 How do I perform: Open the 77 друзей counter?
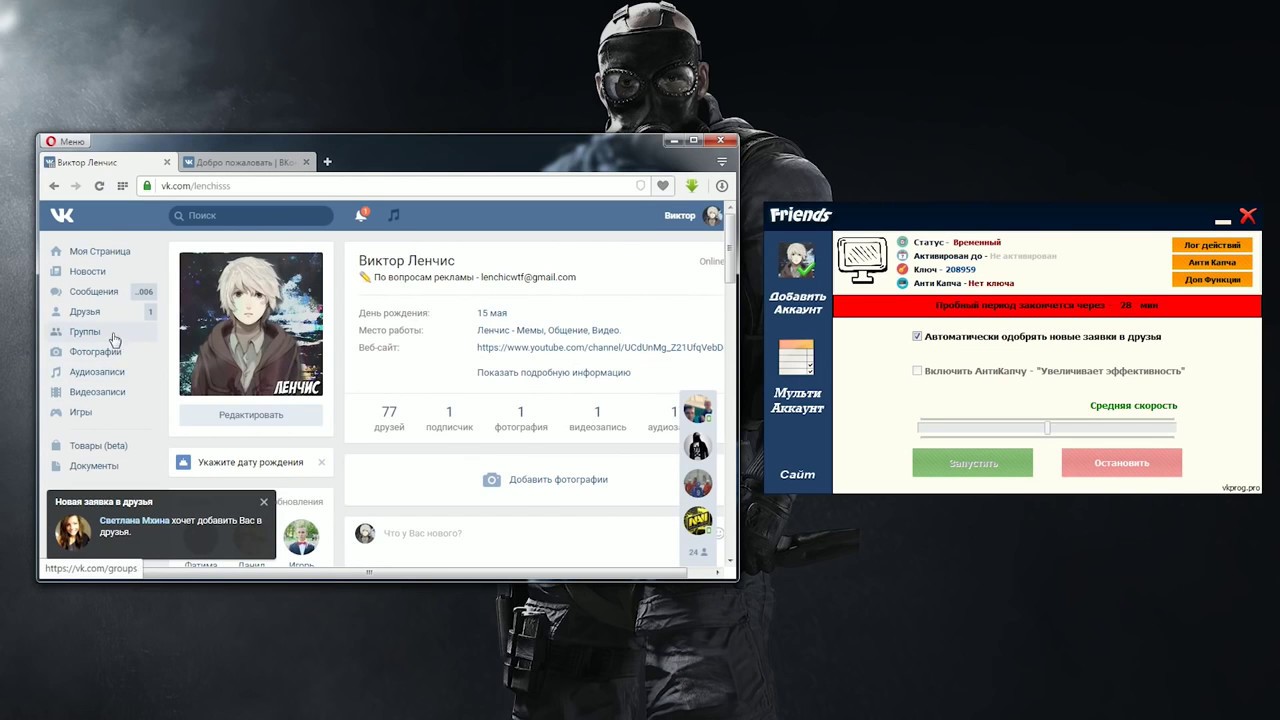[389, 418]
